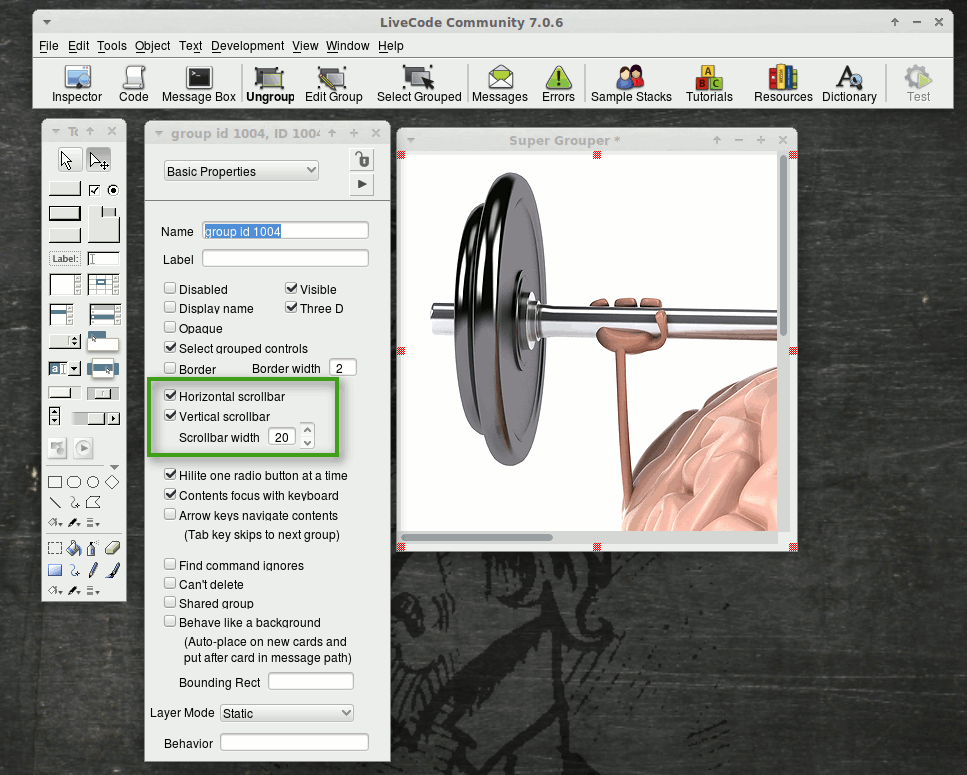This screenshot has height=775, width=967.
Task: Enable the Opaque checkbox
Action: pyautogui.click(x=170, y=328)
